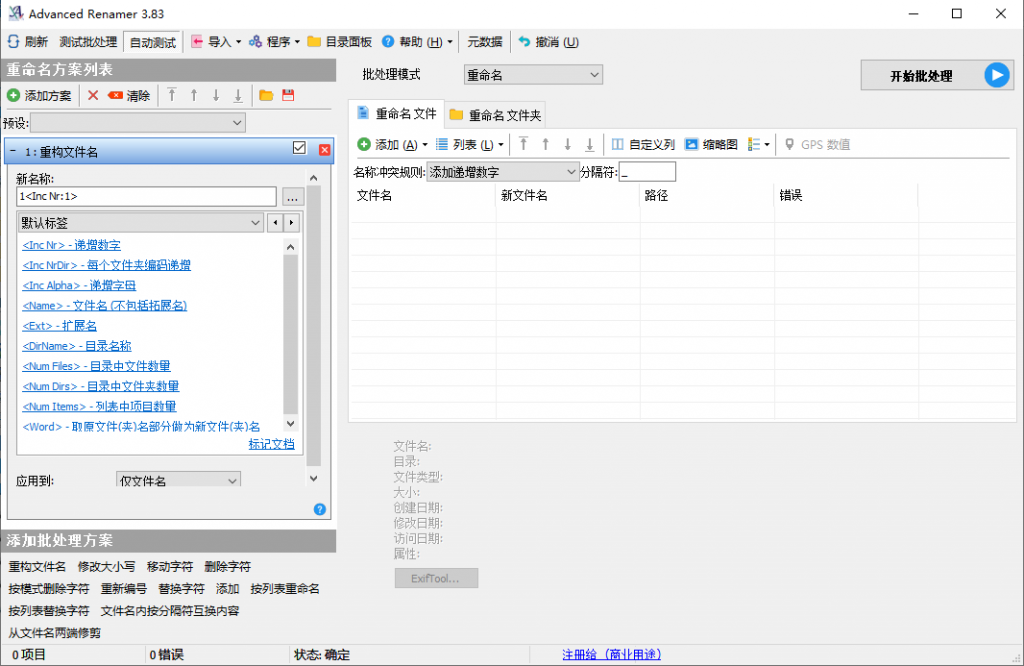Screen dimensions: 1024x666
Task: Insert the <Name> 文件名 tag
Action: (104, 306)
